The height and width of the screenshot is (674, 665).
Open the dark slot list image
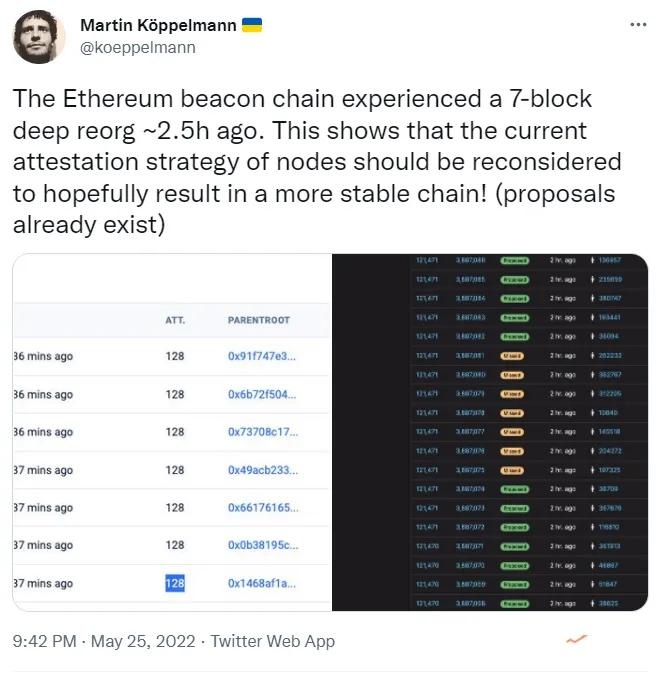click(490, 432)
